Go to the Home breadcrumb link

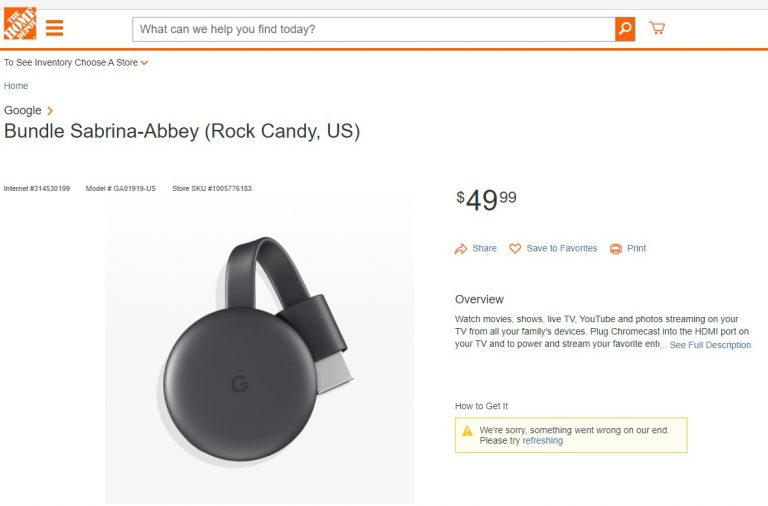pyautogui.click(x=16, y=86)
